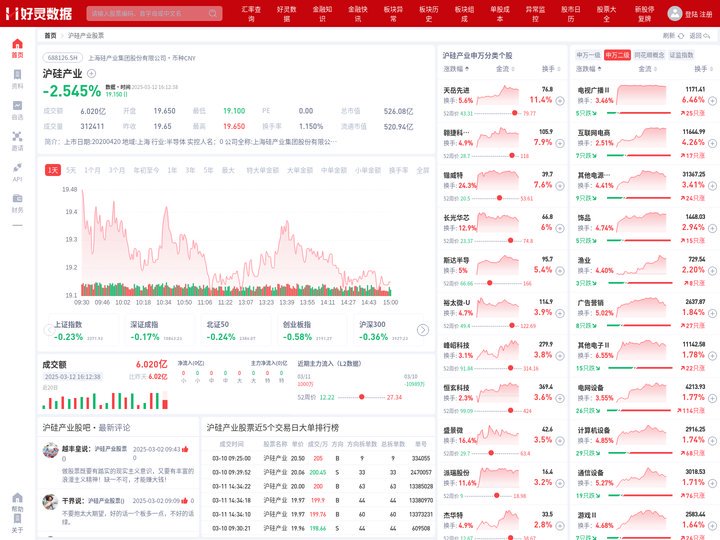This screenshot has height=540, width=720.
Task: Add 沪硅产业 to watchlist plus icon
Action: pos(91,73)
